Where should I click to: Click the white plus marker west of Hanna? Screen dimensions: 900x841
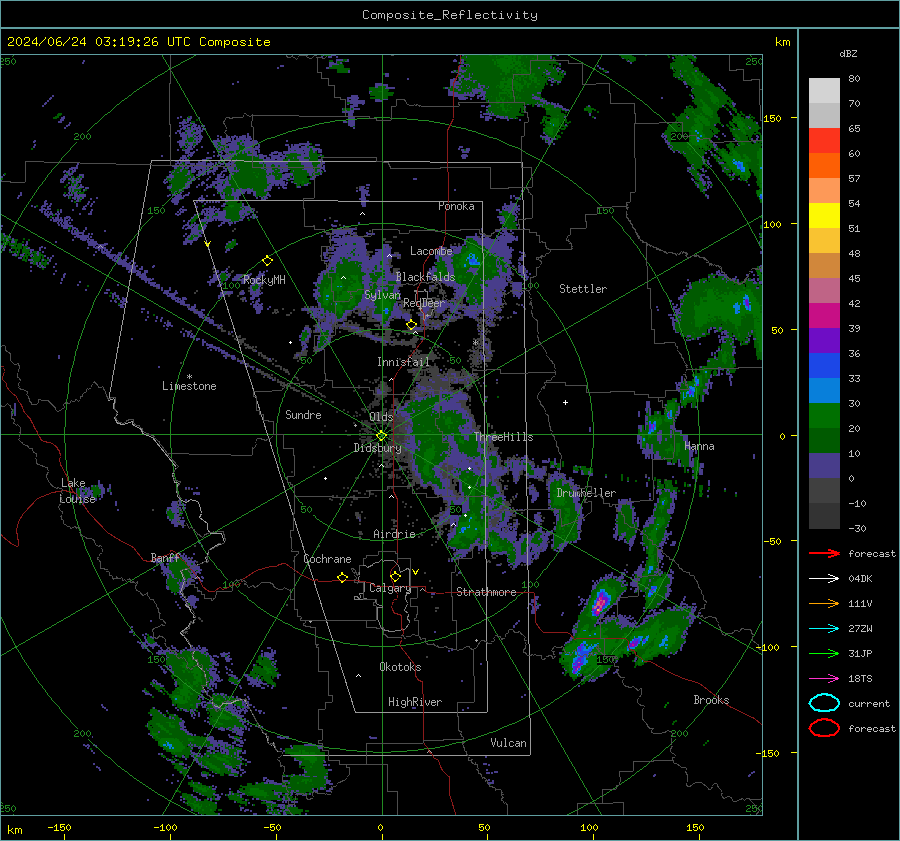click(565, 402)
